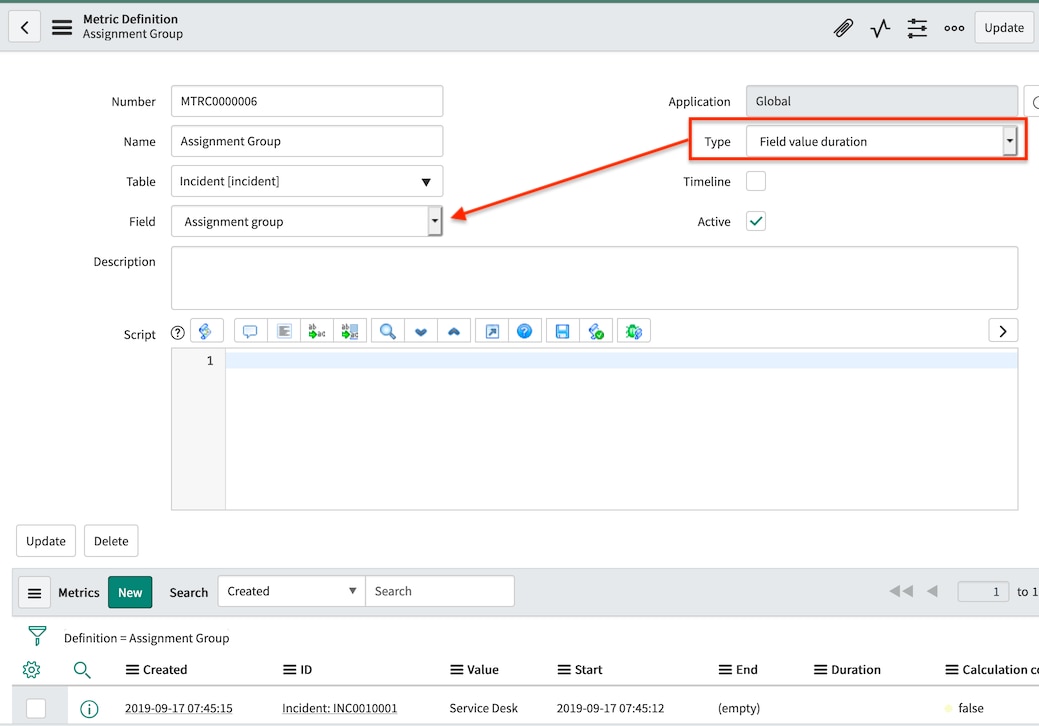Image resolution: width=1039 pixels, height=726 pixels.
Task: Click the filter funnel icon
Action: pyautogui.click(x=37, y=636)
